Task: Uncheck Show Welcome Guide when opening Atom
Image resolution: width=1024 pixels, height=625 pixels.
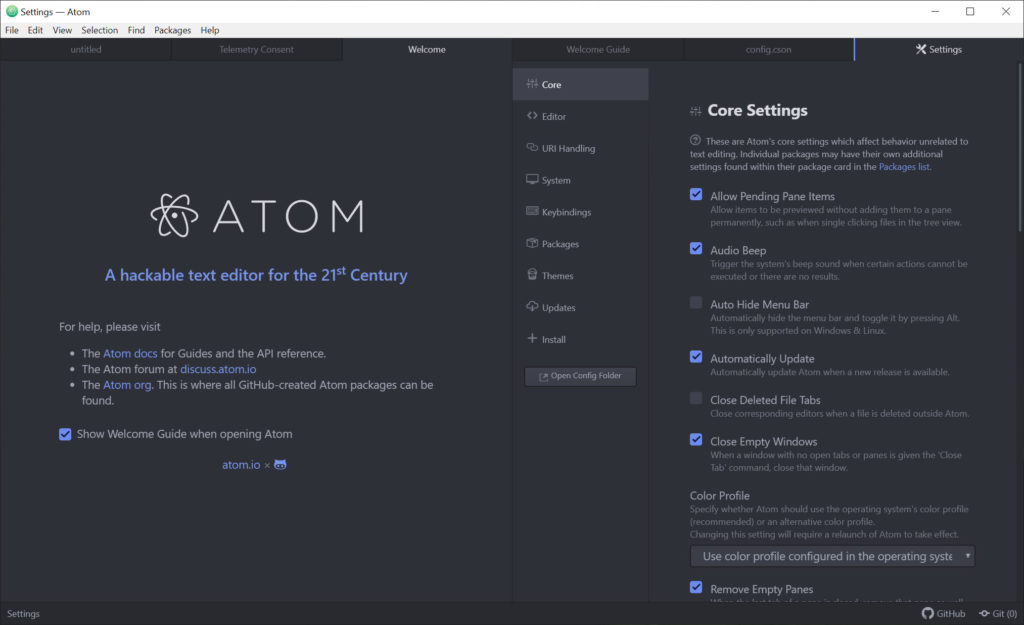Action: (x=65, y=434)
